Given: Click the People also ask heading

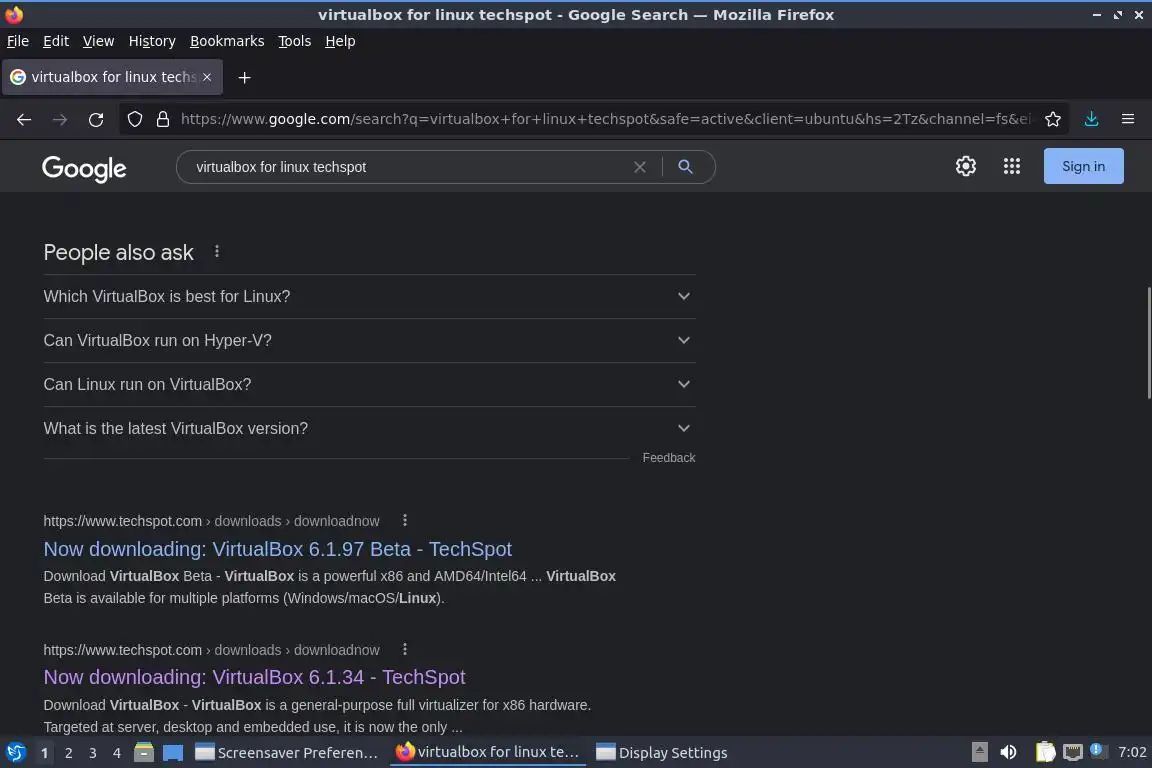Looking at the screenshot, I should [x=118, y=252].
